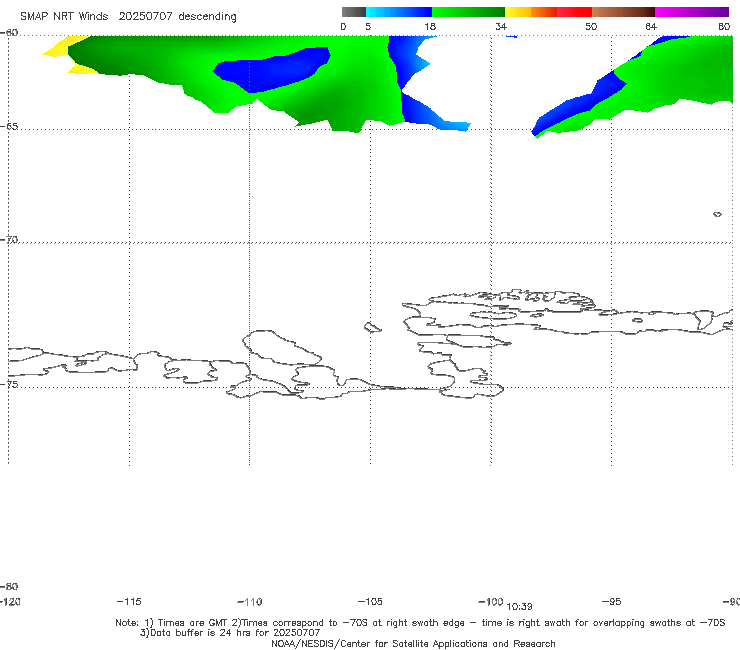Click the NOAA/NESDIS credit line
This screenshot has height=650, width=740.
point(413,643)
